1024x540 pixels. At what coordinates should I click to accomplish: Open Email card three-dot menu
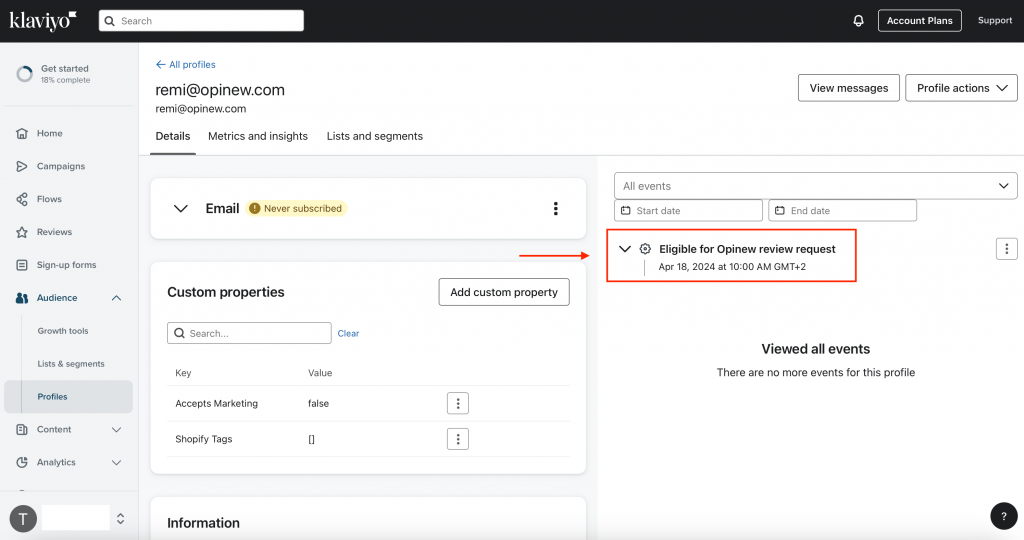(x=556, y=208)
